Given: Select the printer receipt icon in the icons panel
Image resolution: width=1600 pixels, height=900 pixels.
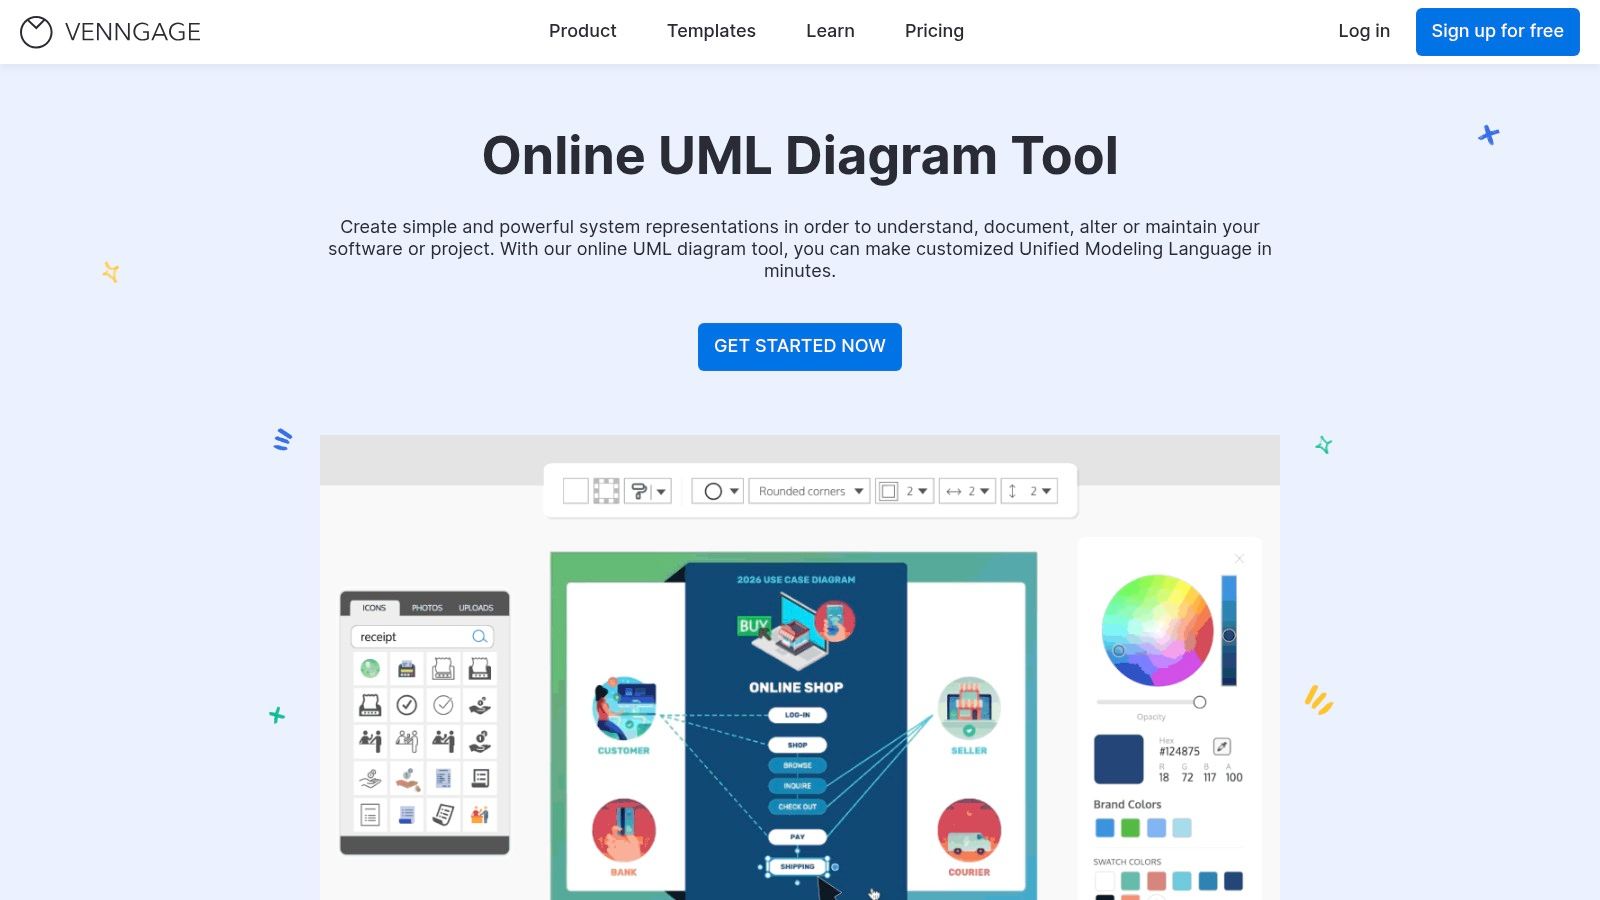Looking at the screenshot, I should pyautogui.click(x=407, y=669).
